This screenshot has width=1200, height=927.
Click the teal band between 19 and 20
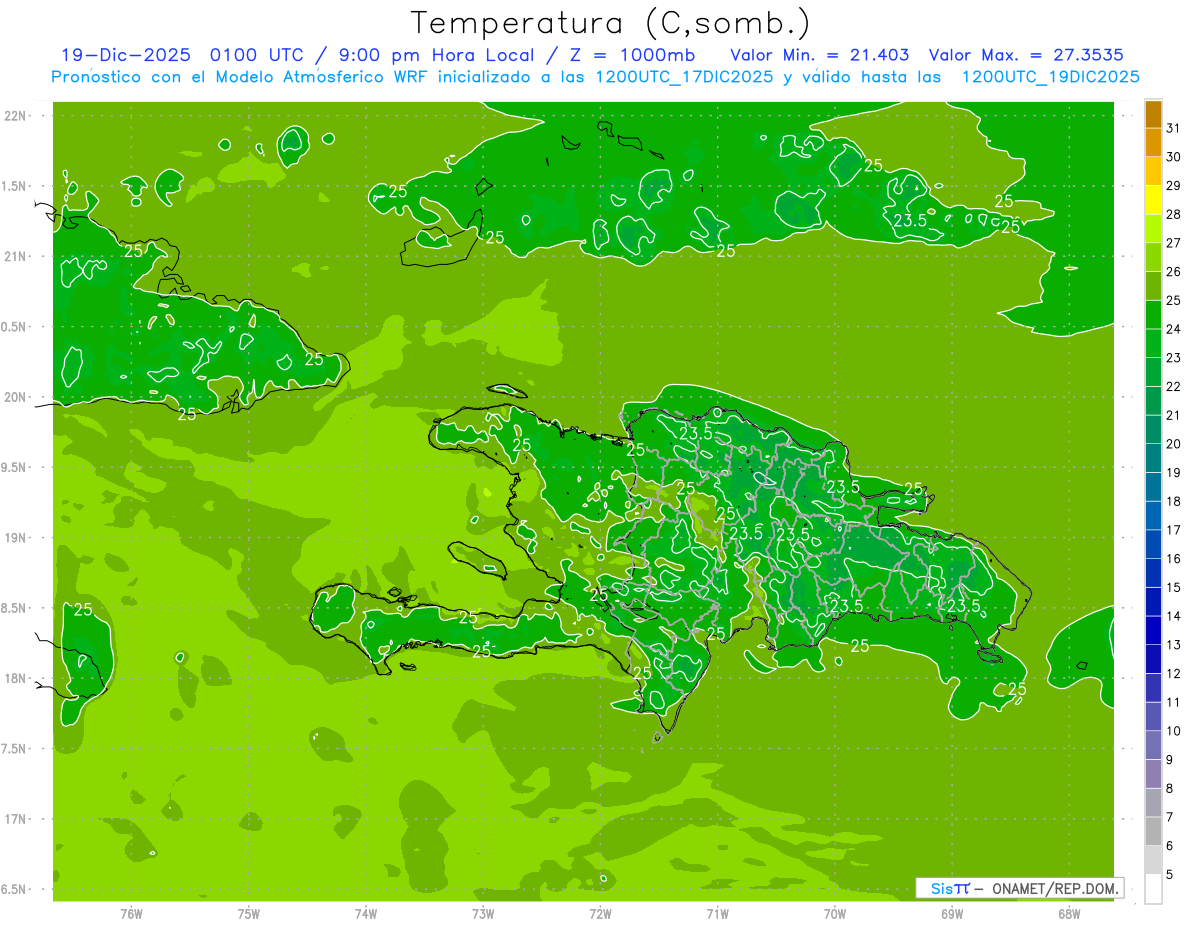[x=1153, y=459]
